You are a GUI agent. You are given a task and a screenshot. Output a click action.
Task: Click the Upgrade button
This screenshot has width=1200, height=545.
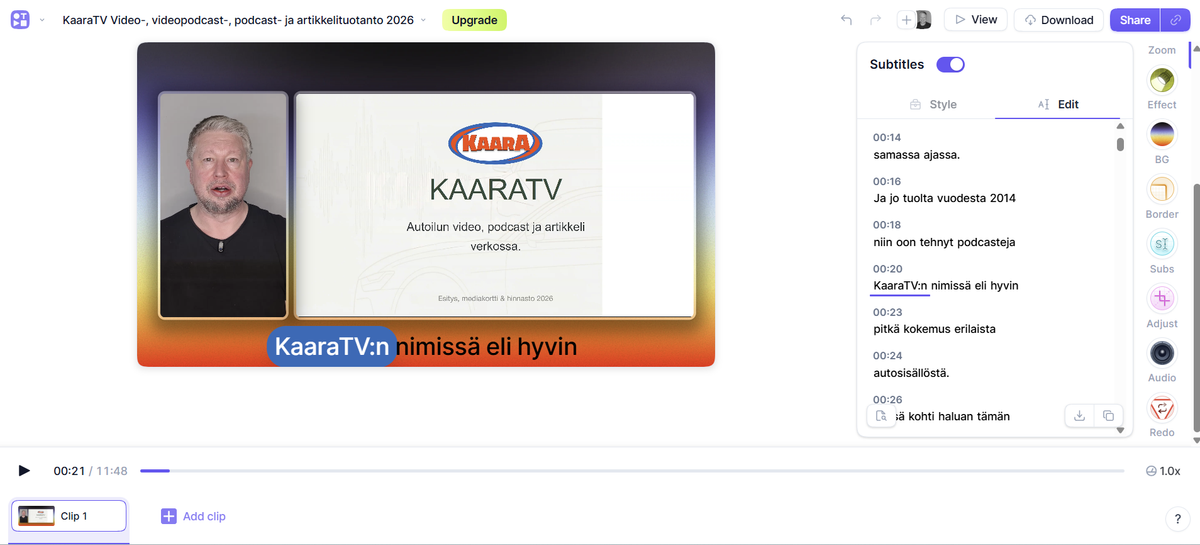[474, 20]
